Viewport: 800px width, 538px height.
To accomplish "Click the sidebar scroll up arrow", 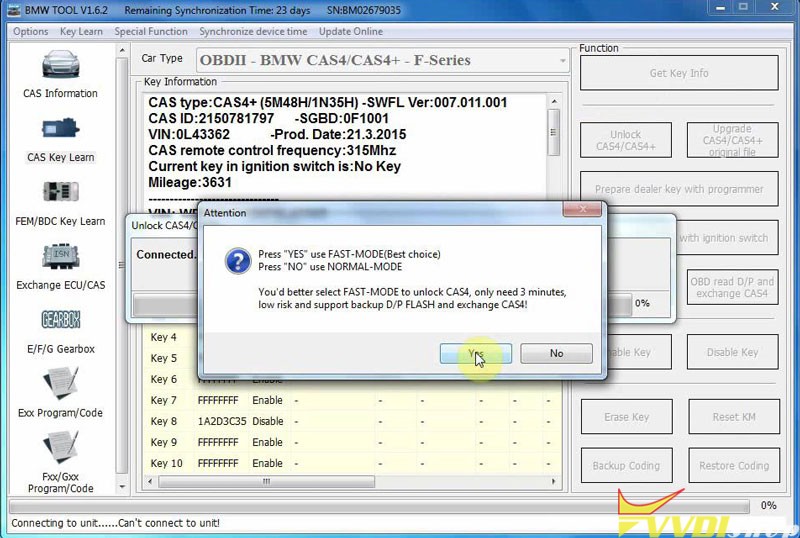I will pos(122,50).
